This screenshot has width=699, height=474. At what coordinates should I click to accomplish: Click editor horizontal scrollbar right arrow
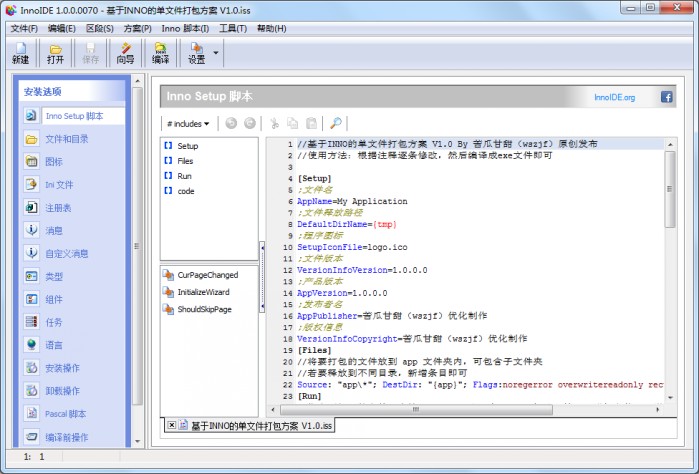[658, 409]
